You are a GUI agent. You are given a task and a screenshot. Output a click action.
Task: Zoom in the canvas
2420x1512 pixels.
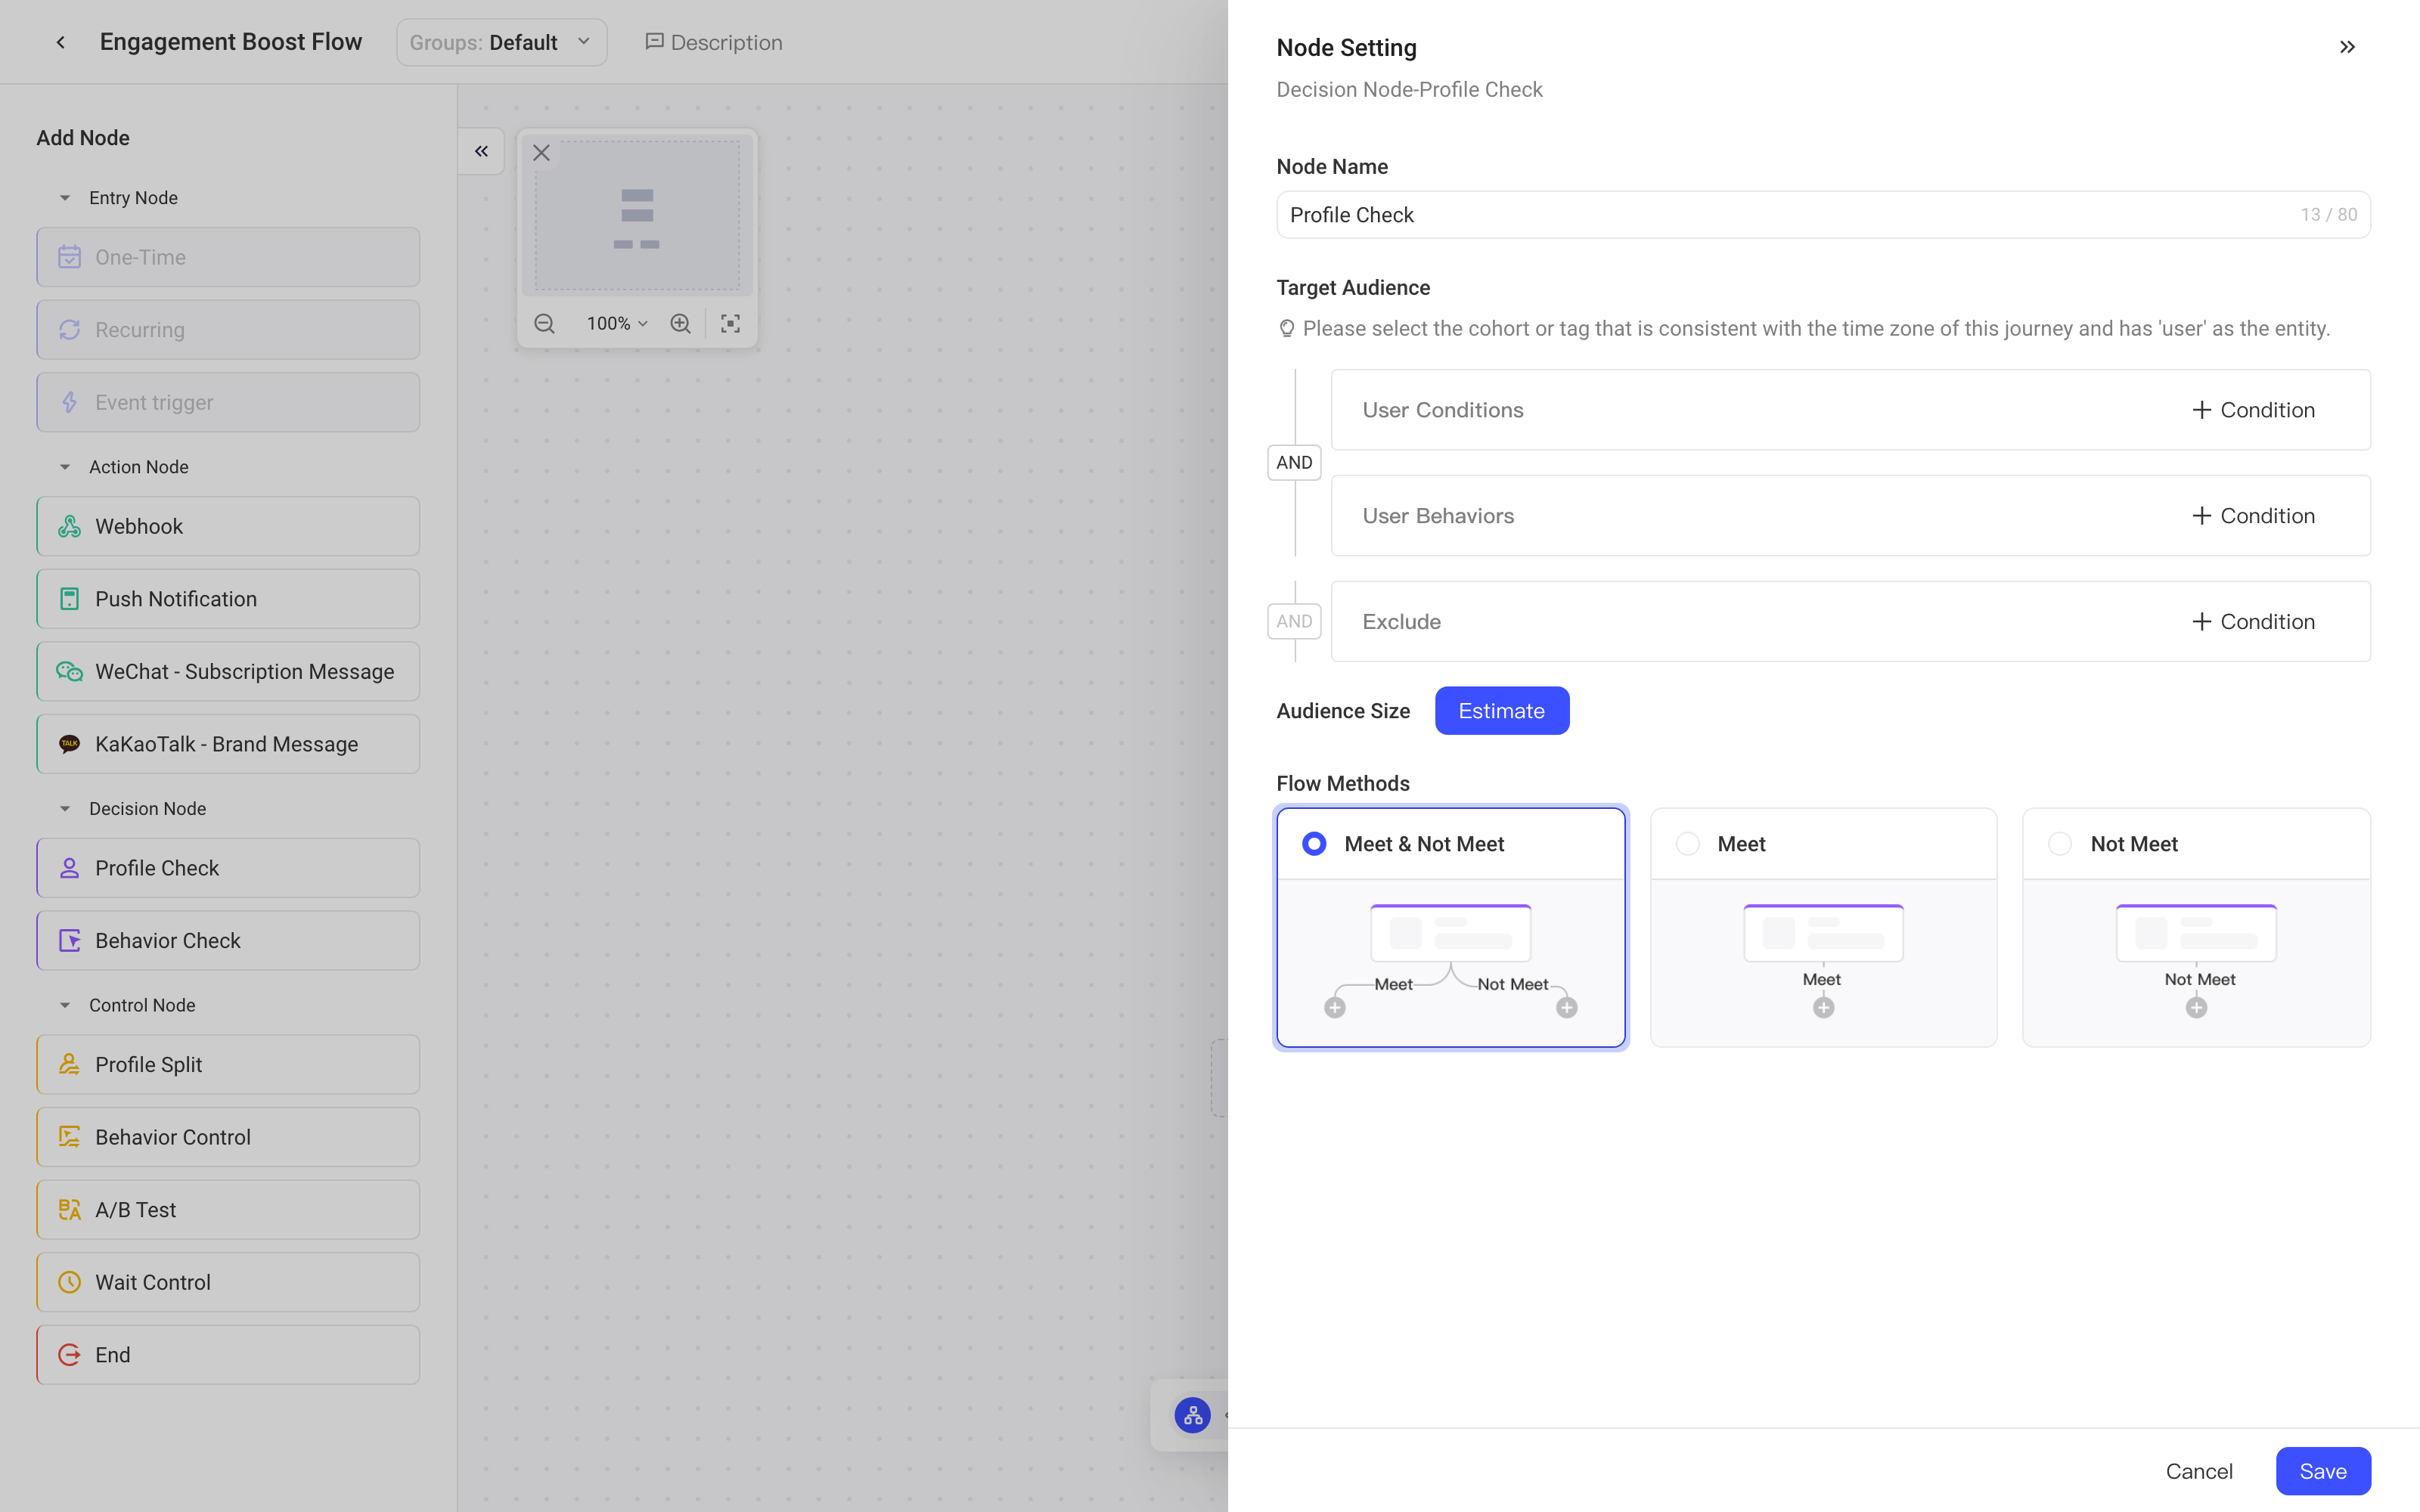680,323
